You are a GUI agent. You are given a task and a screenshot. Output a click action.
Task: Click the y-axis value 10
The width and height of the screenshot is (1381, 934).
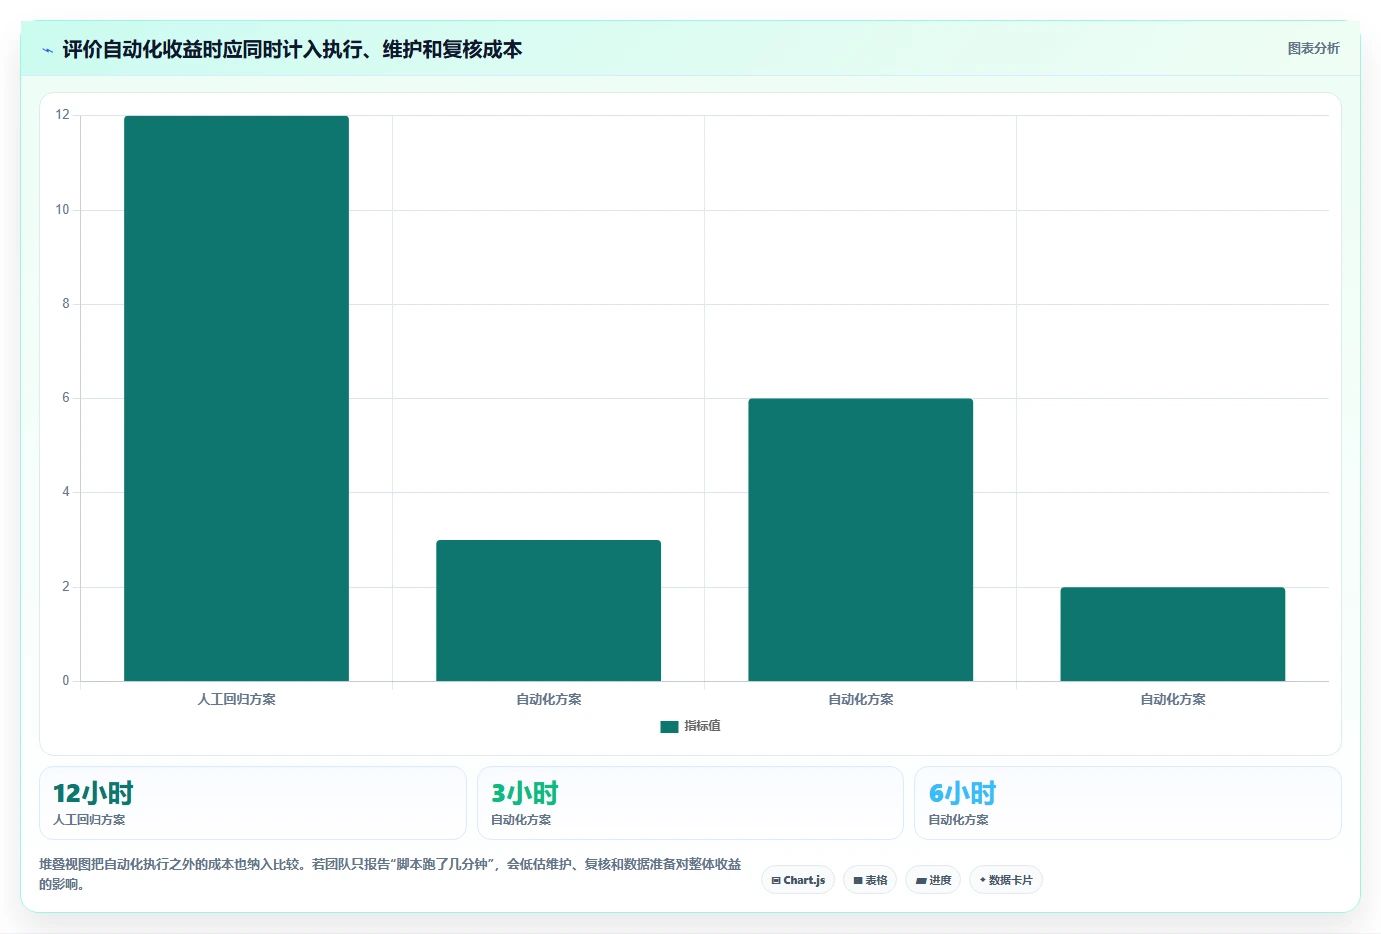(63, 210)
